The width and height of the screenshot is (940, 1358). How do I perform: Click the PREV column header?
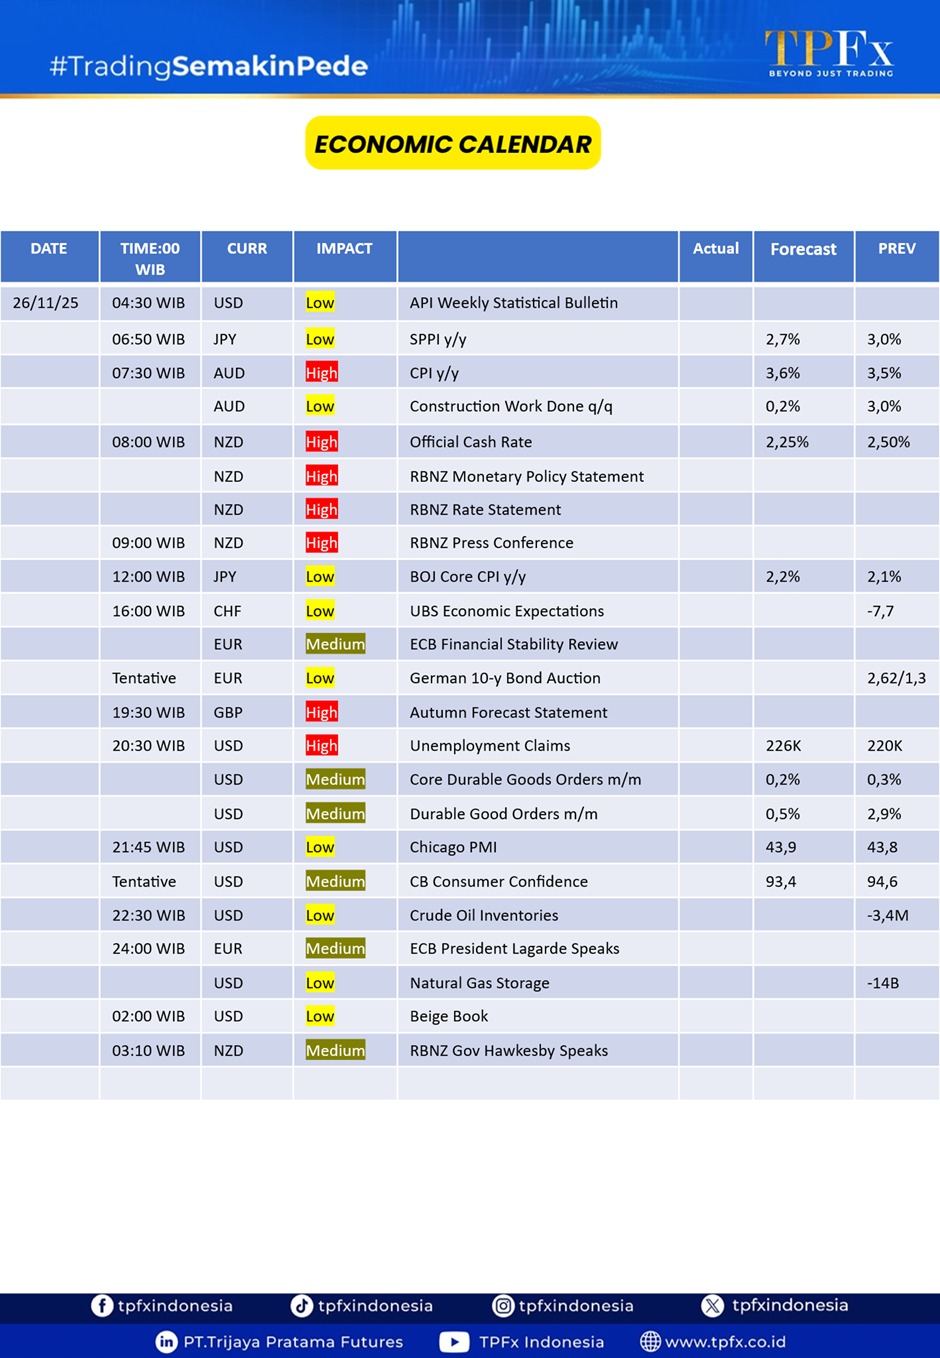(x=896, y=249)
